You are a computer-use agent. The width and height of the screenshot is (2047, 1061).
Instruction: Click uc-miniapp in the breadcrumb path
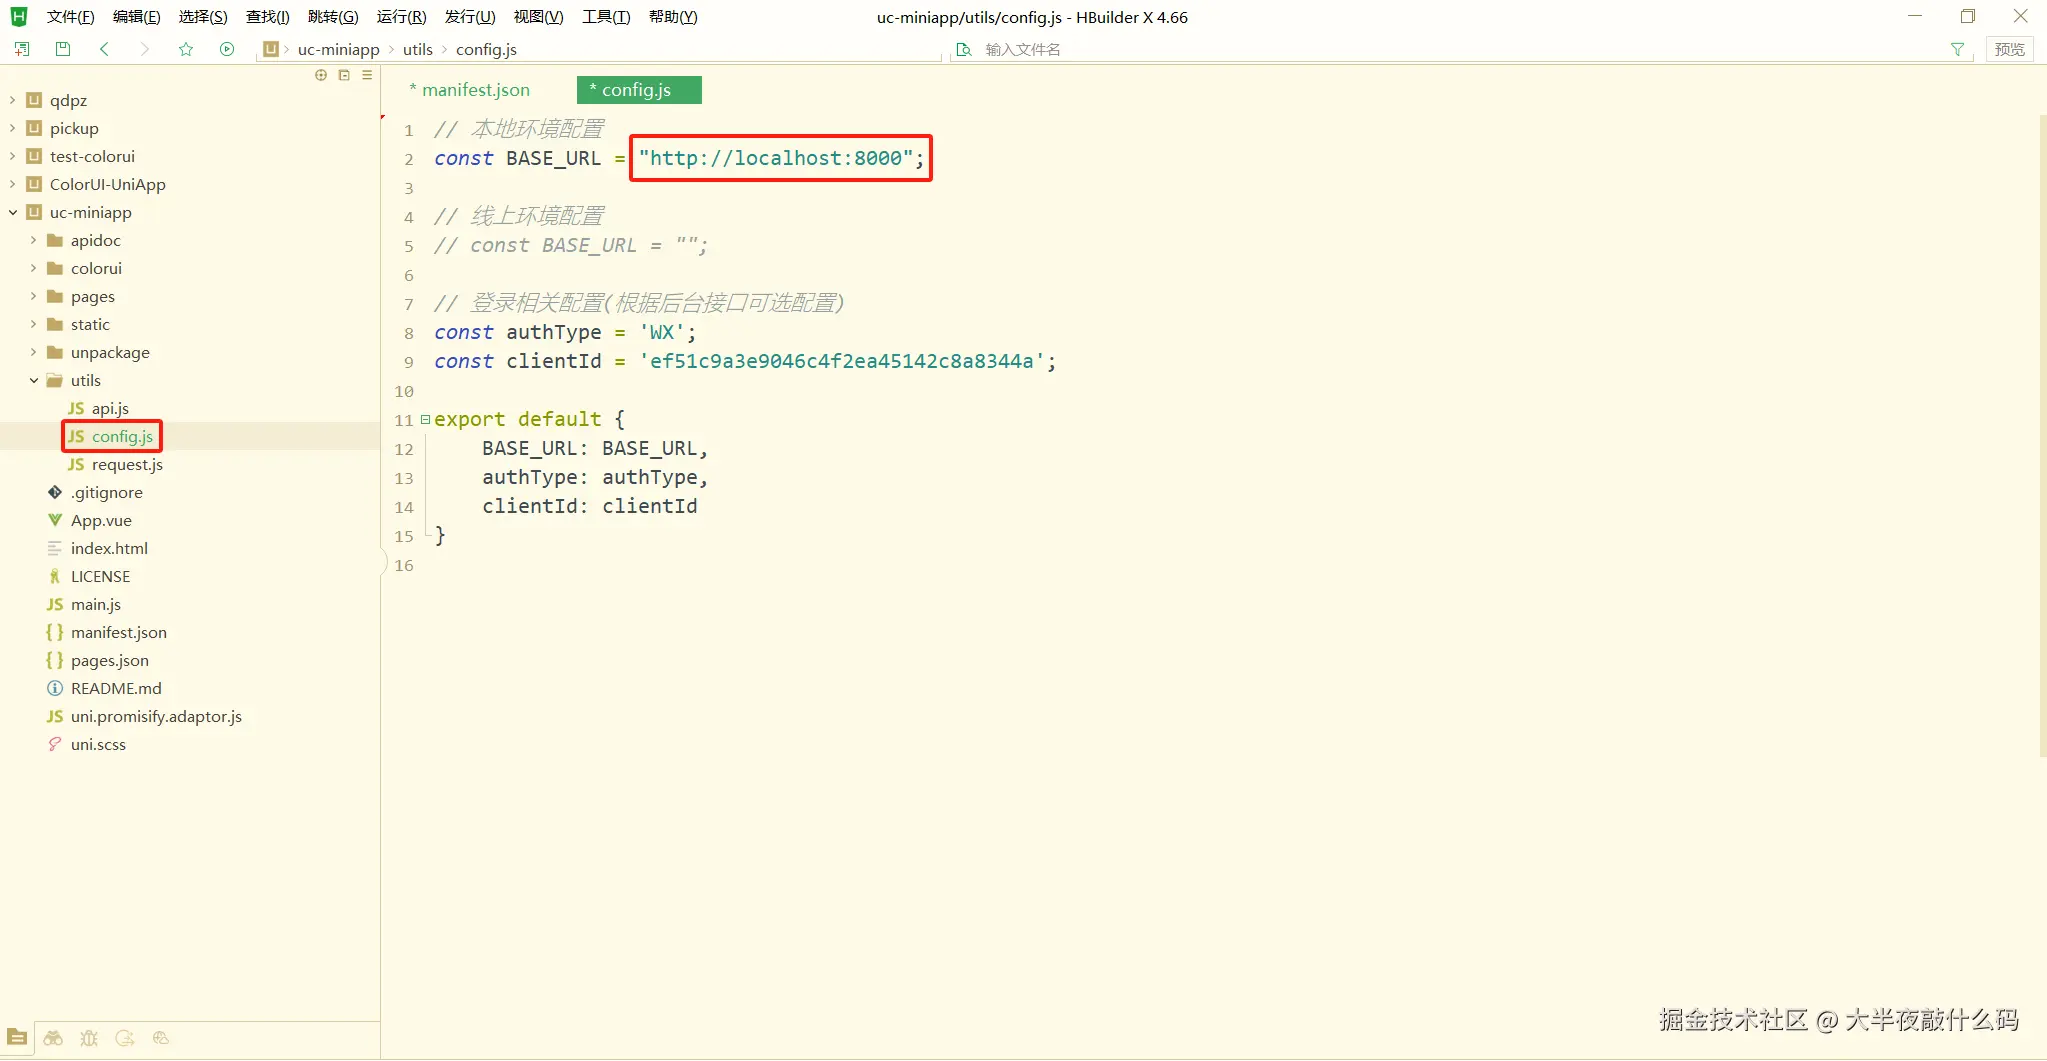coord(338,49)
